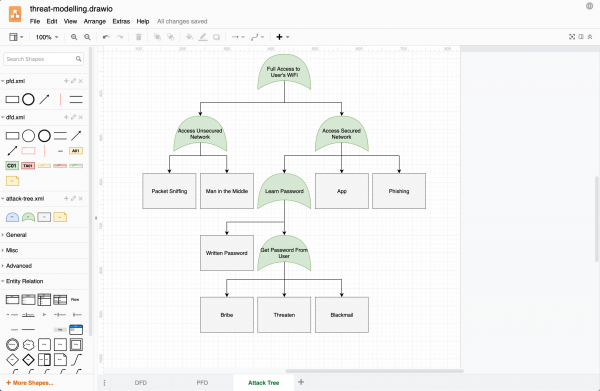
Task: Select the Full Access to User's WiFi node
Action: click(284, 72)
